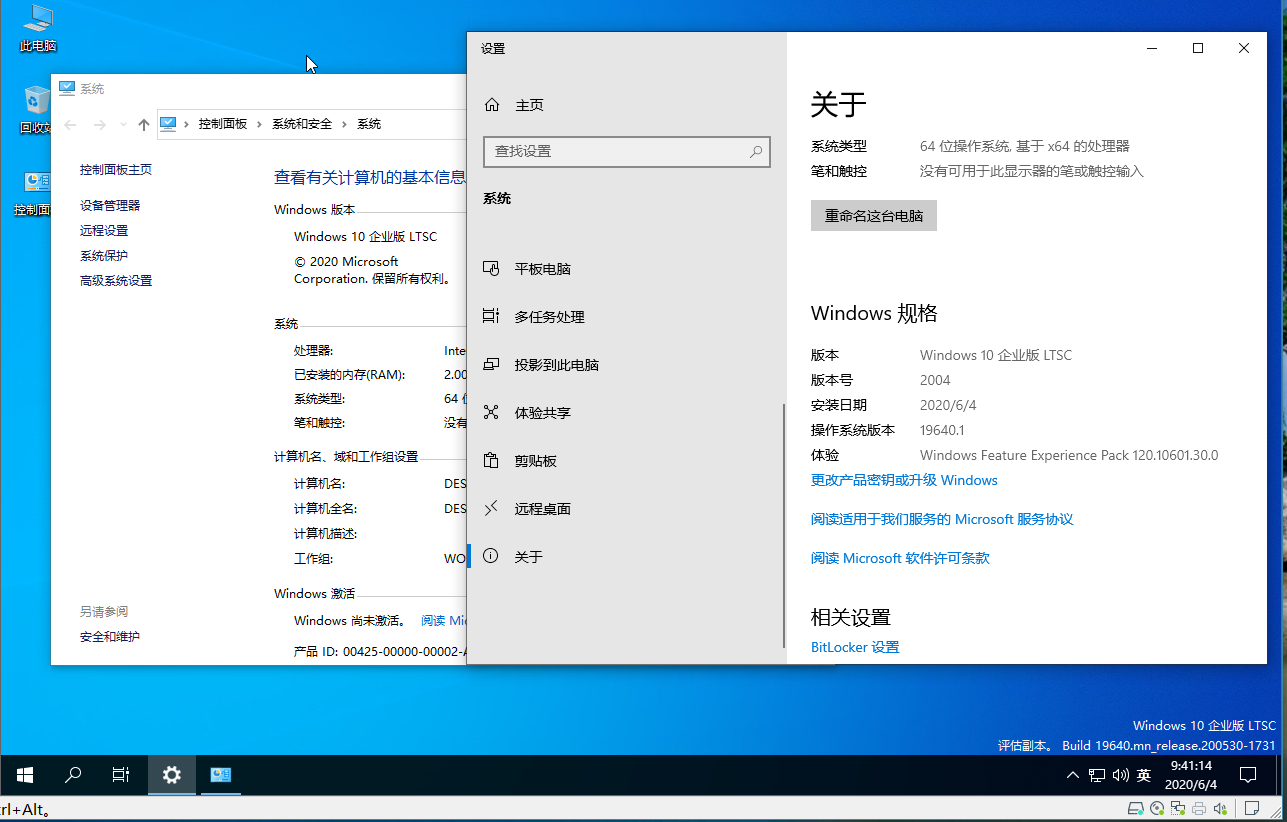Image resolution: width=1287 pixels, height=822 pixels.
Task: Click the Settings gear taskbar button
Action: pos(172,775)
